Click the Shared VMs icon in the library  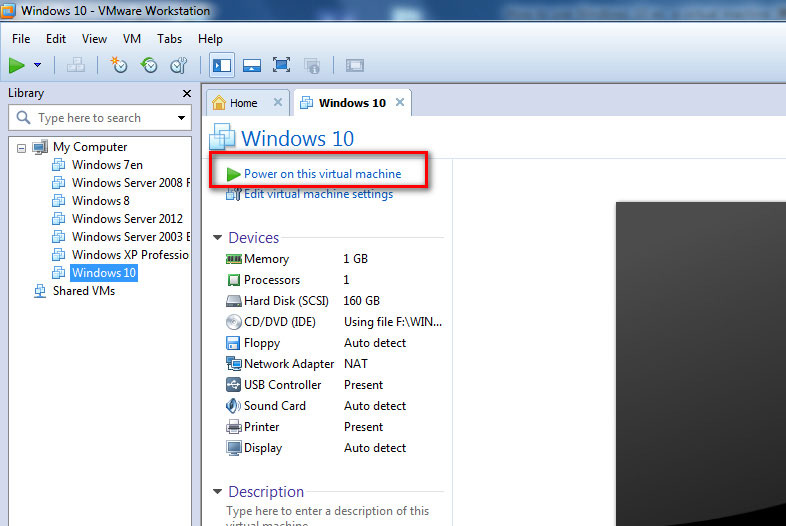40,291
